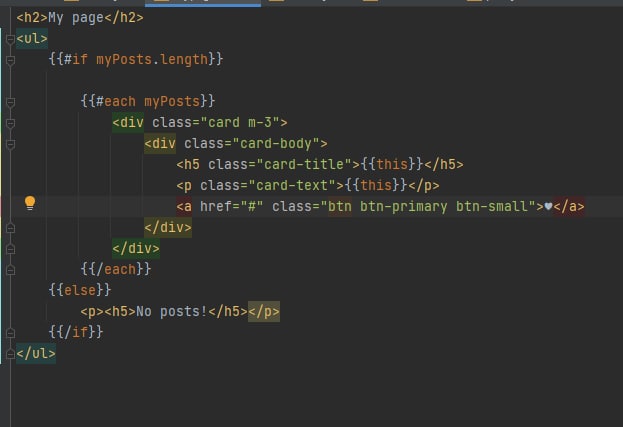Click 'btn-primary' in the anchor class

pyautogui.click(x=404, y=207)
